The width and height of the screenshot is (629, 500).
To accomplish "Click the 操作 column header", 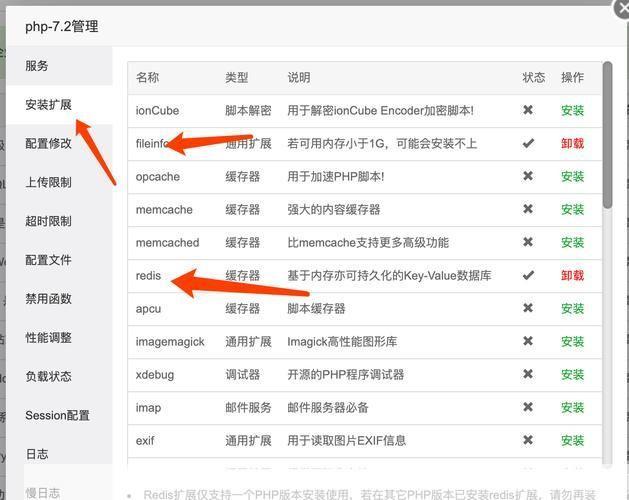I will 572,77.
